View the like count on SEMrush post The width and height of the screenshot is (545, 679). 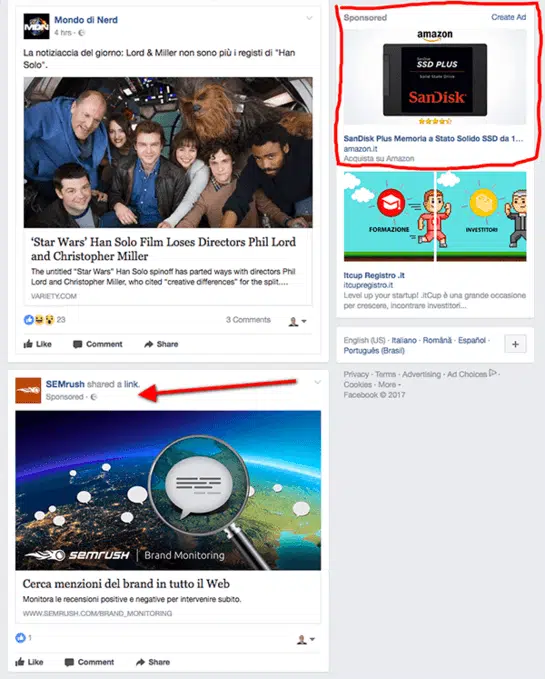click(x=24, y=638)
